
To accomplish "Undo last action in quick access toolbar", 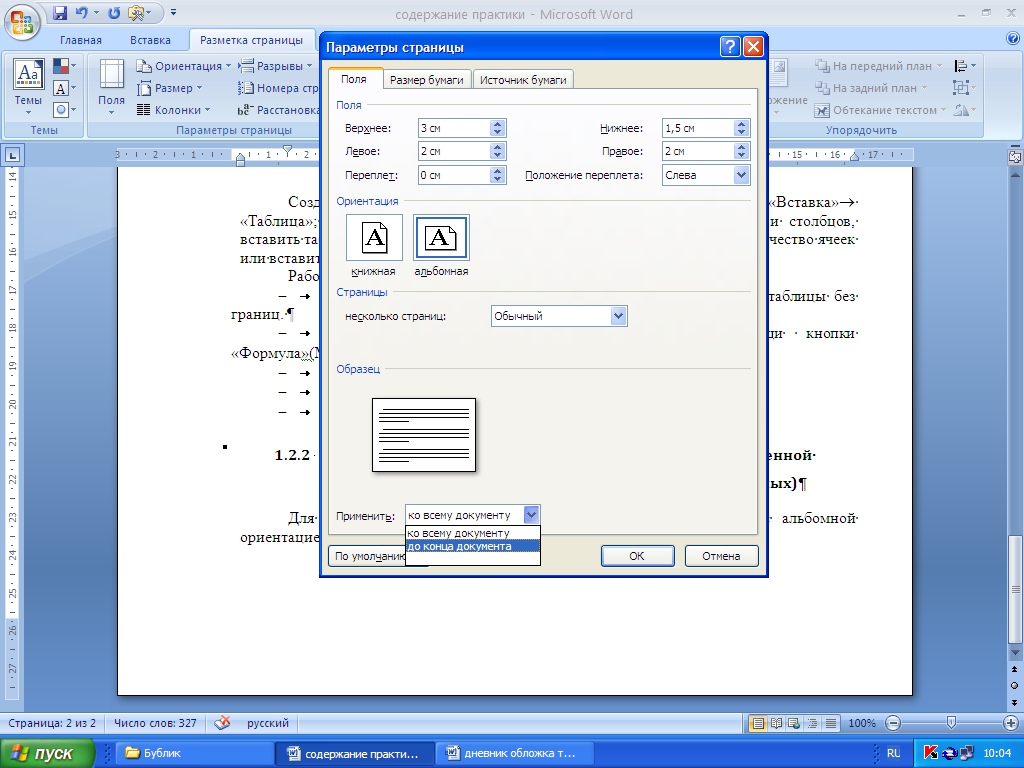I will point(82,13).
